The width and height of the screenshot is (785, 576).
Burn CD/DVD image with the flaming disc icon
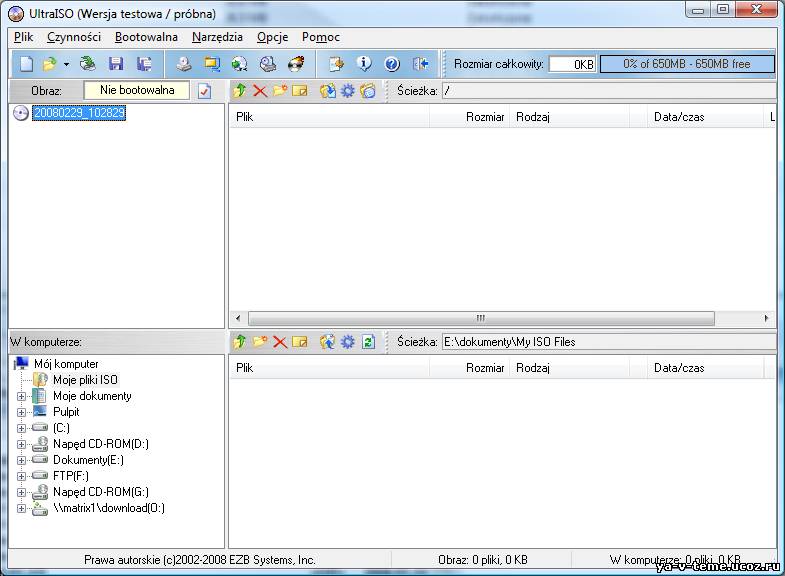point(296,64)
